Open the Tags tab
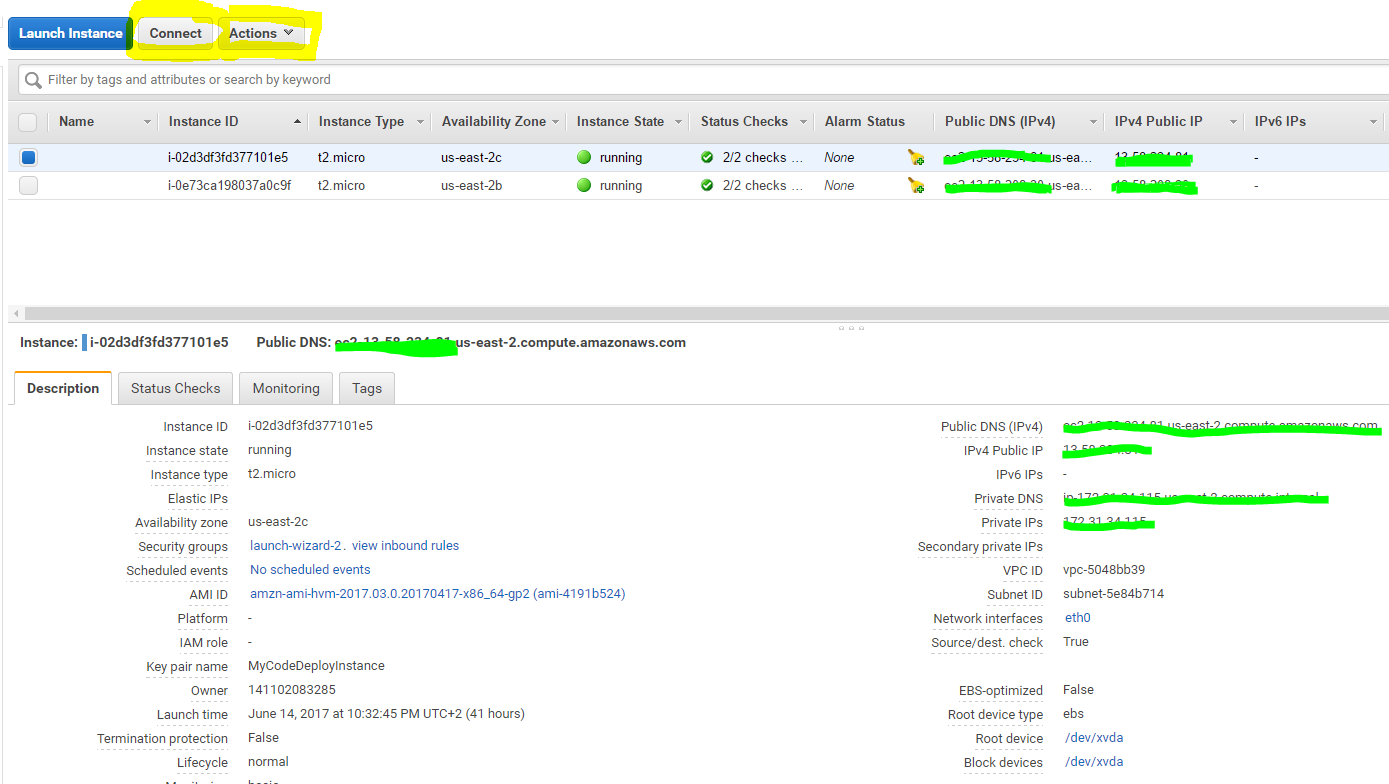Image resolution: width=1389 pixels, height=784 pixels. coord(367,388)
